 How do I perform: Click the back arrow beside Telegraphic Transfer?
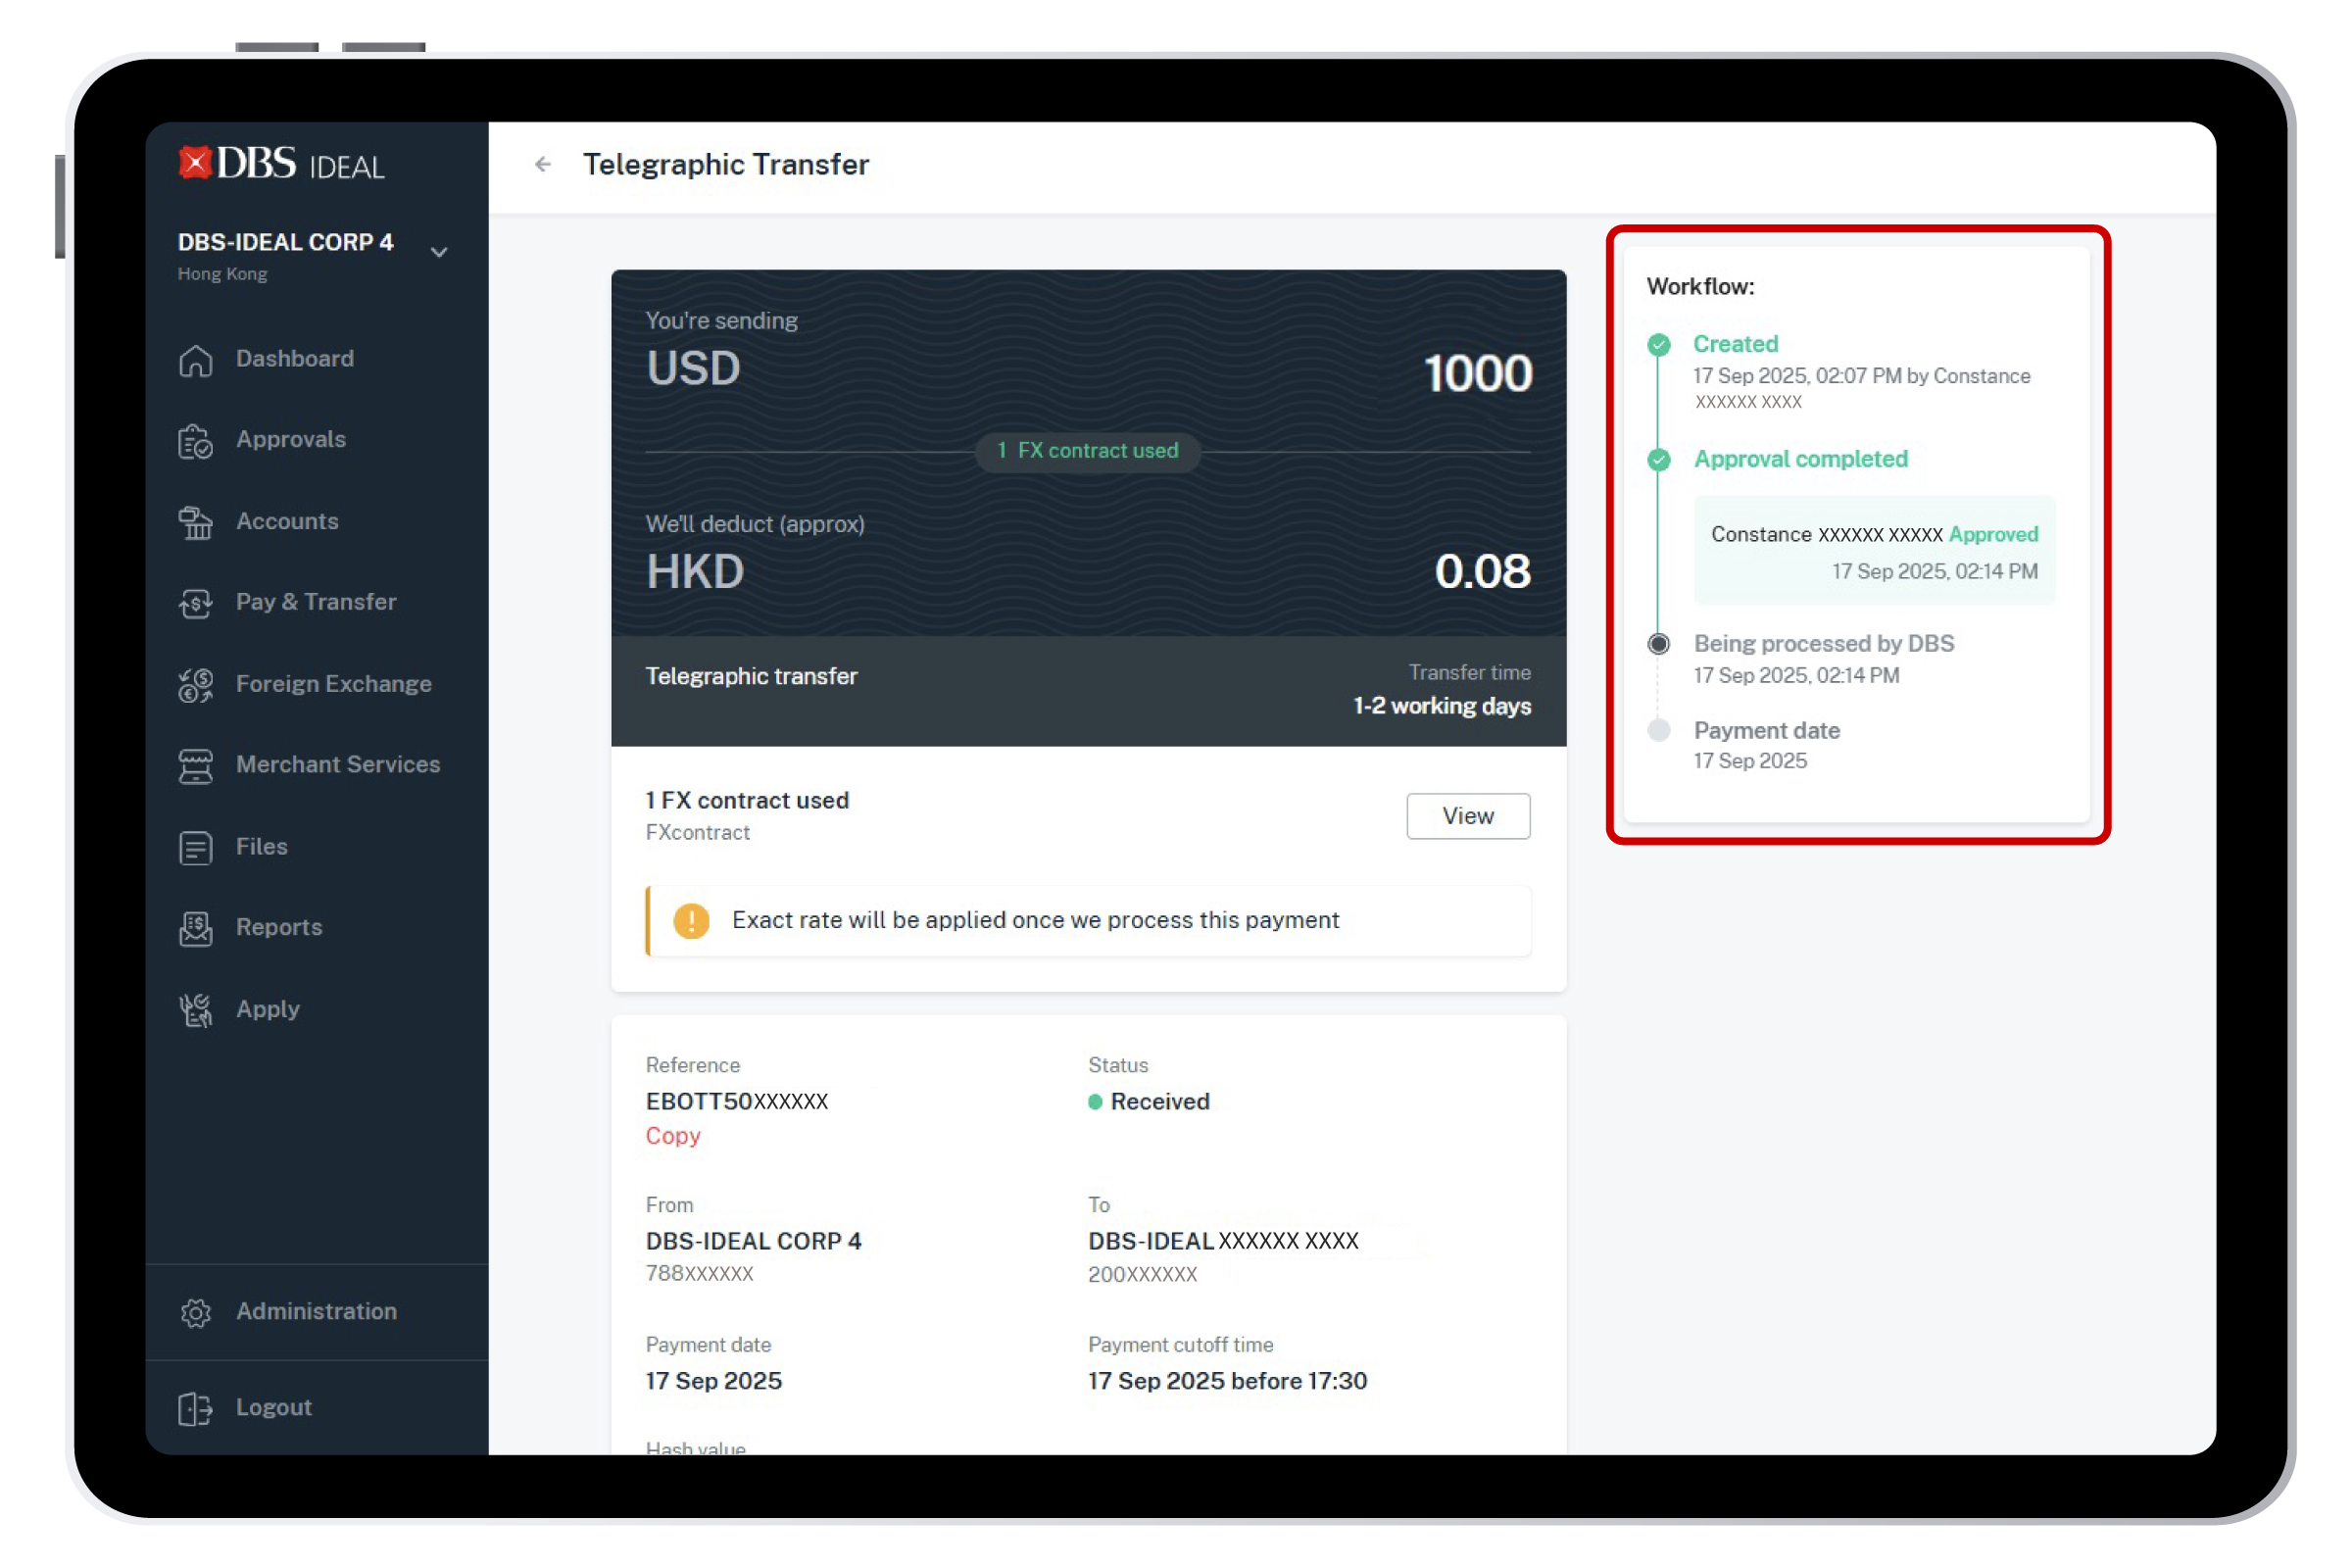pos(542,164)
